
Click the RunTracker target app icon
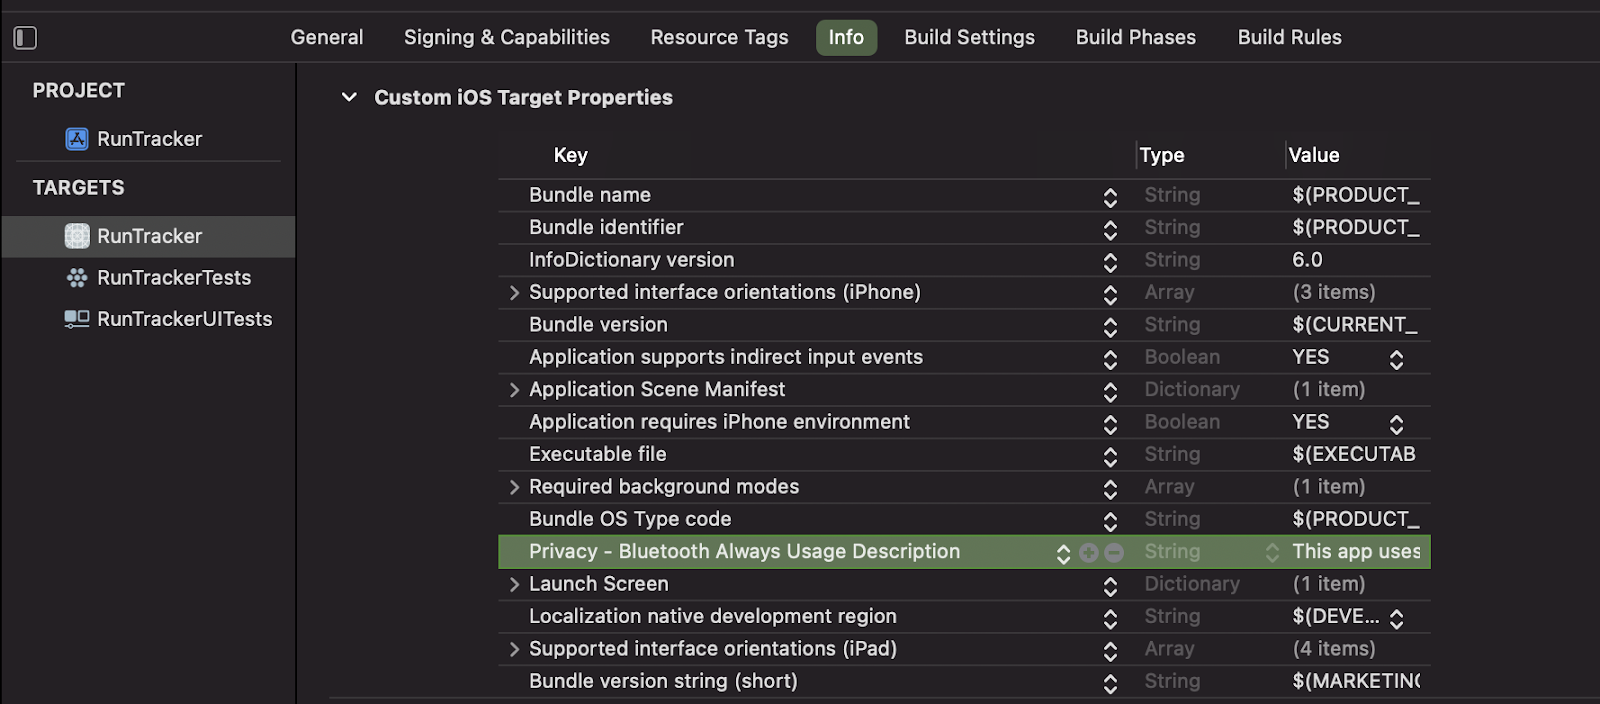(x=77, y=236)
